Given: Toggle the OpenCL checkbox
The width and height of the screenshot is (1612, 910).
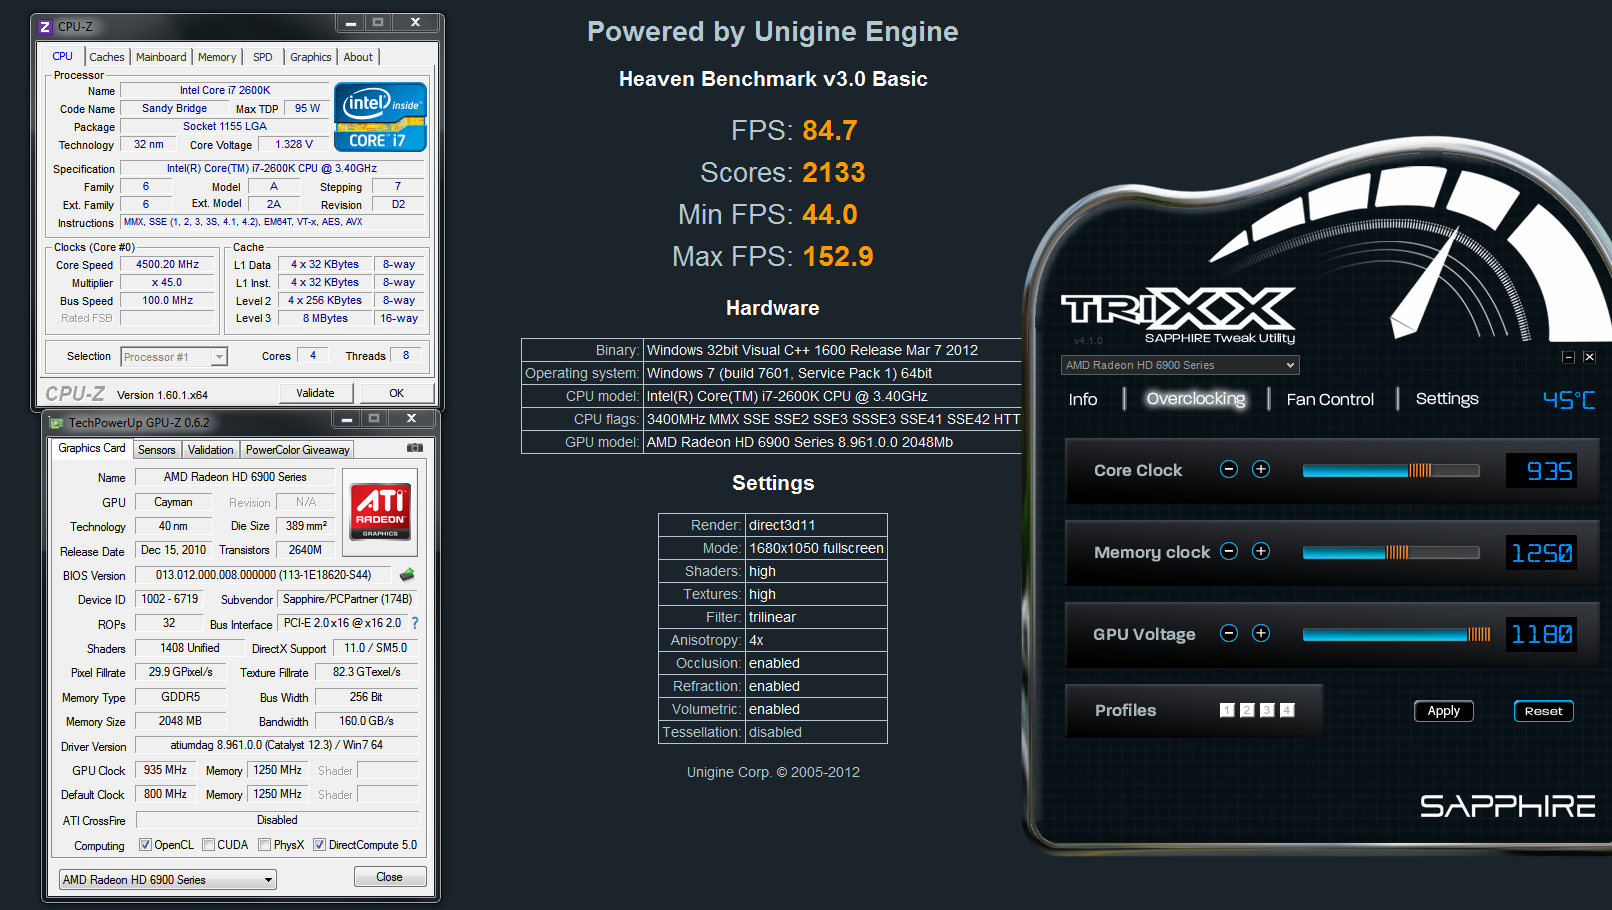Looking at the screenshot, I should pyautogui.click(x=146, y=845).
